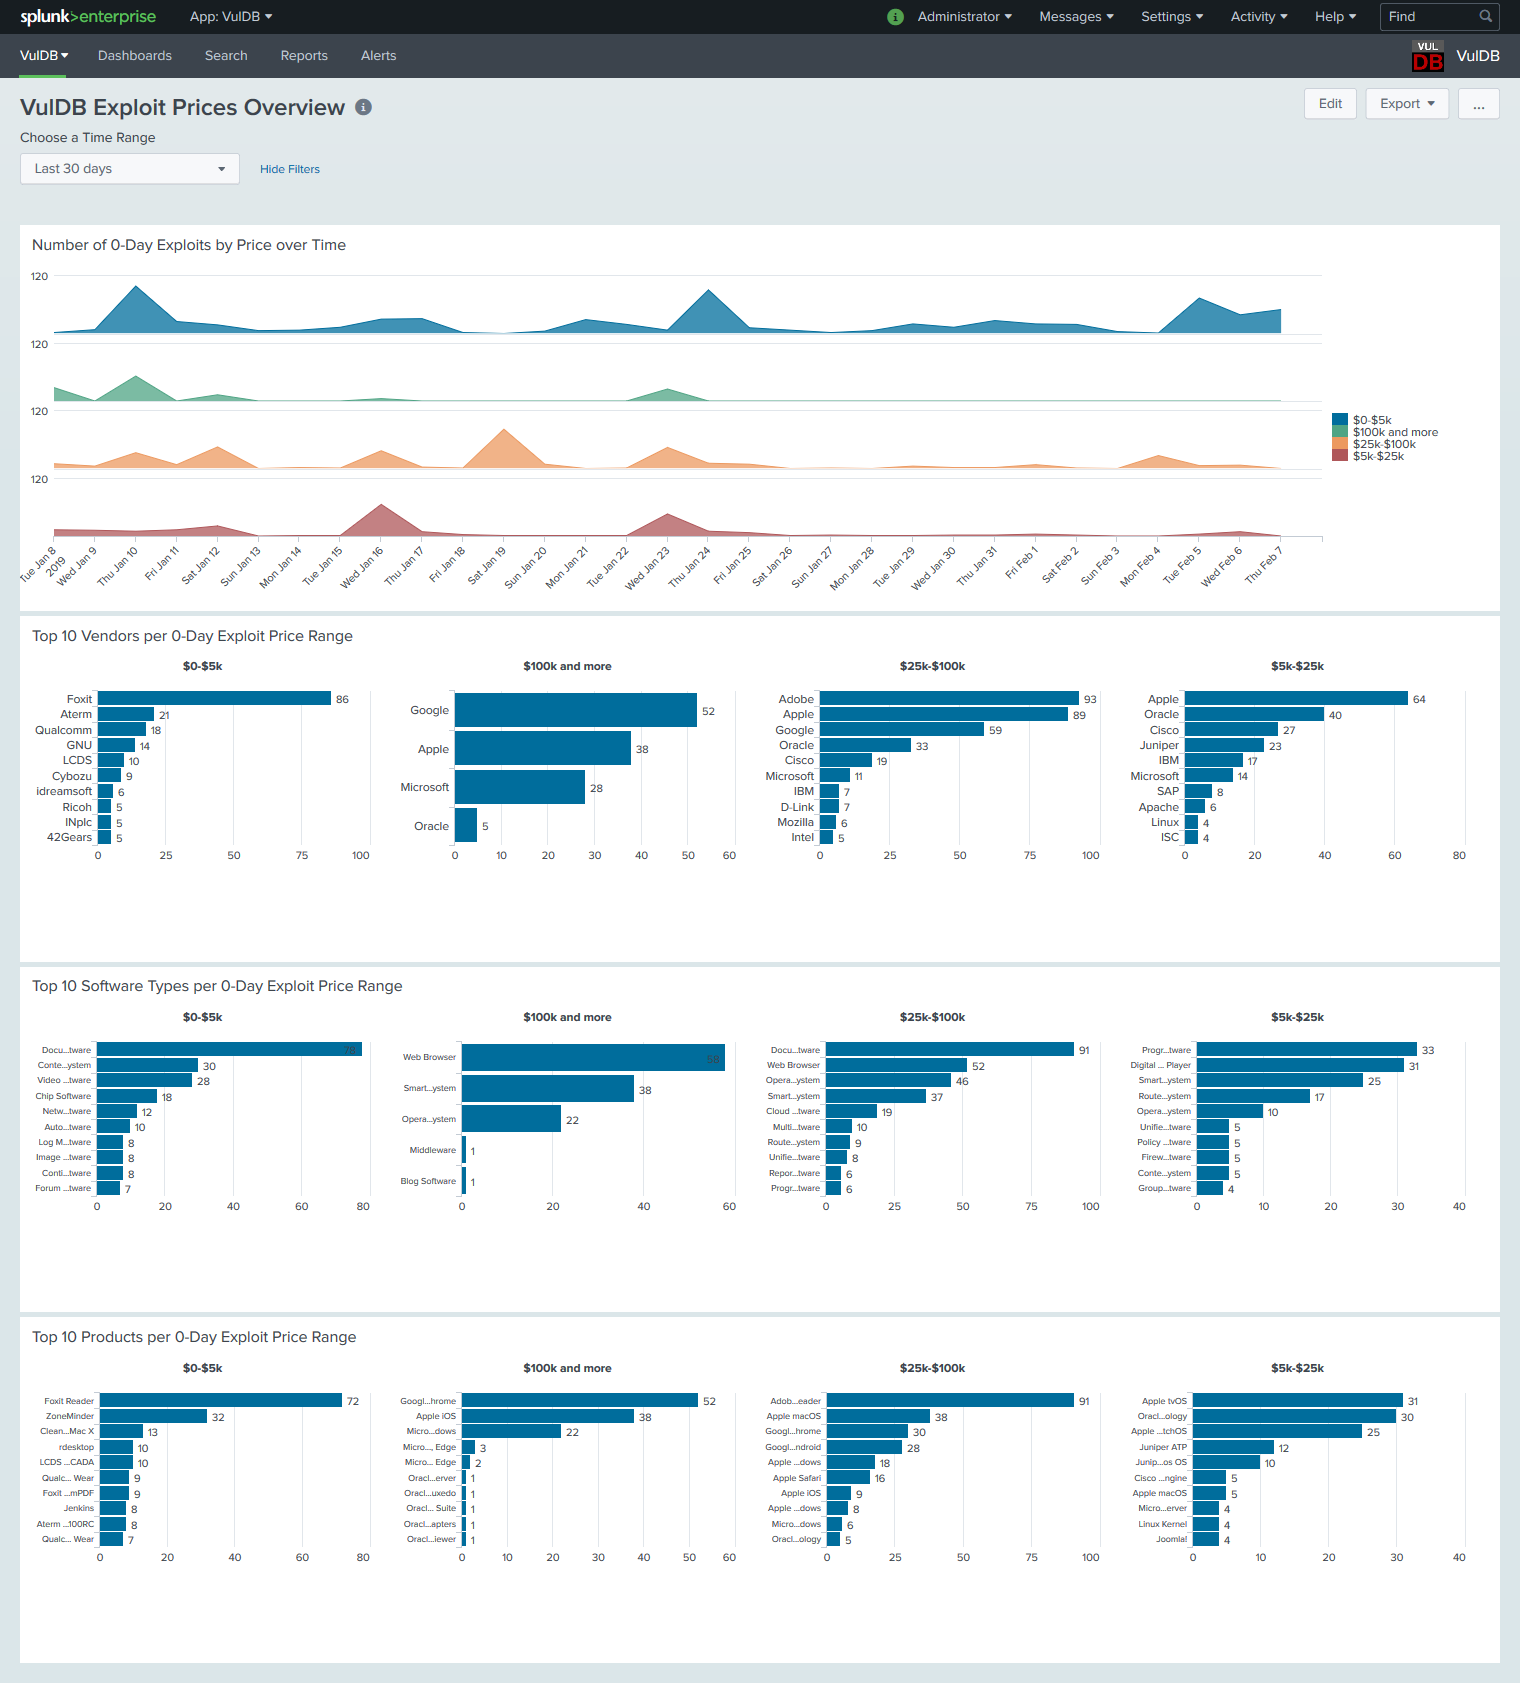Click the 'Thu Feb 7' axis label
The width and height of the screenshot is (1520, 1683).
[x=1264, y=565]
